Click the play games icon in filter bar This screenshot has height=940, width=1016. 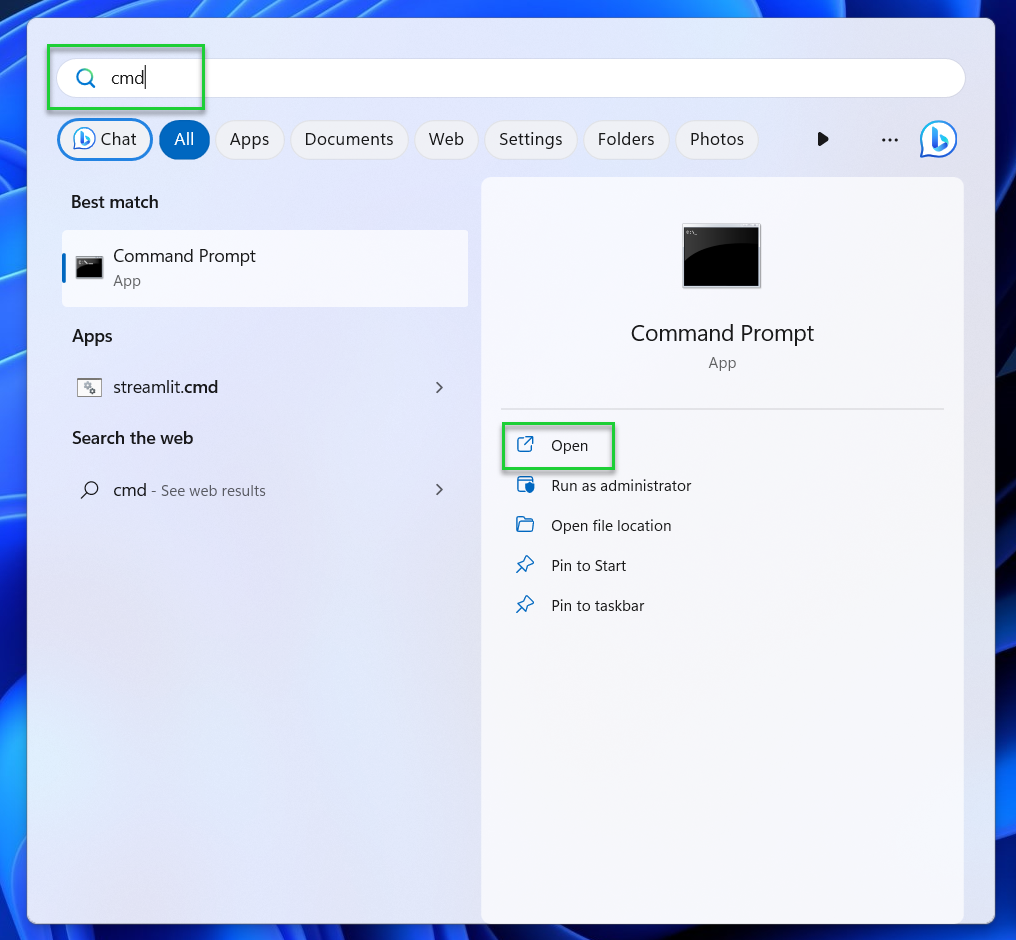coord(822,139)
